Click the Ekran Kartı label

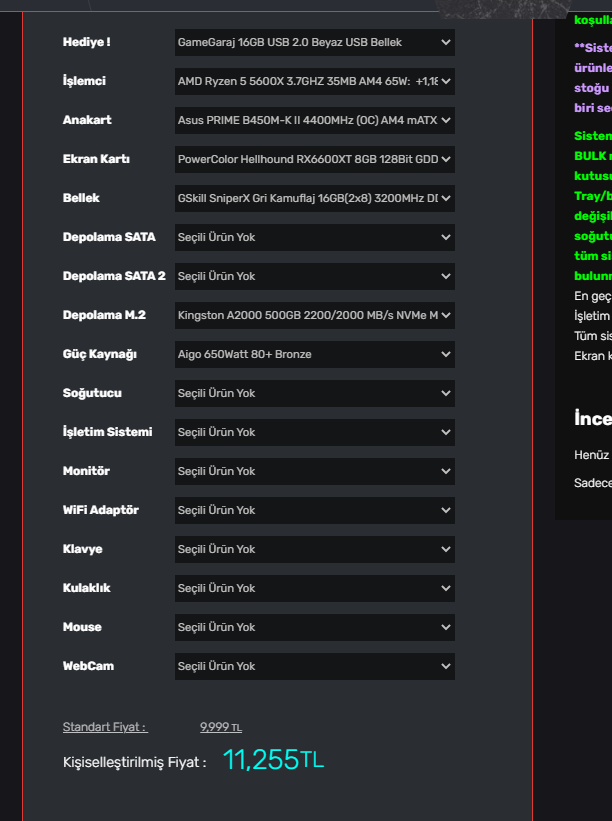tap(96, 159)
